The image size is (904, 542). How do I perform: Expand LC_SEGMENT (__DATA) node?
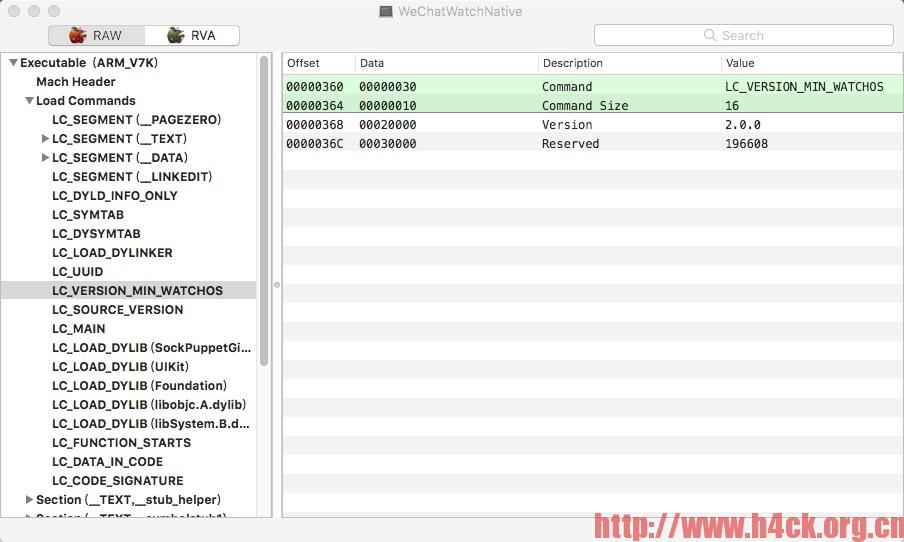click(x=45, y=157)
